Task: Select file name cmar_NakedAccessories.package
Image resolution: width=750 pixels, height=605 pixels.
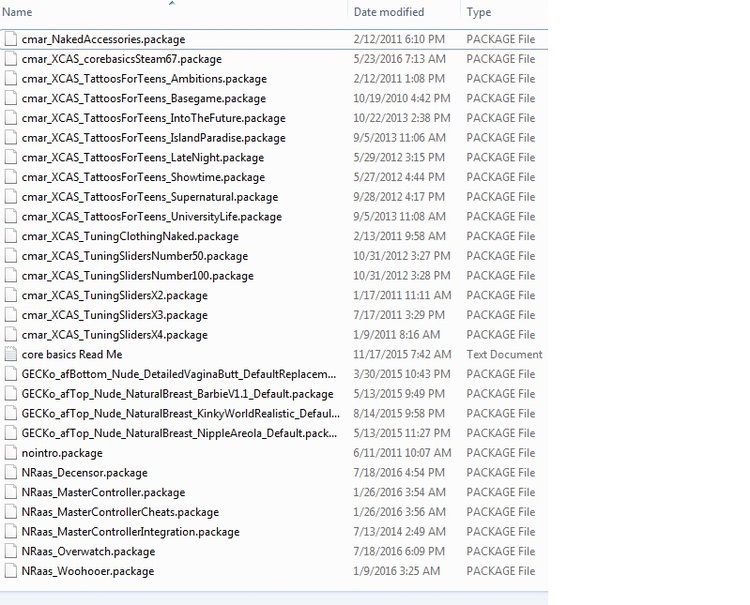Action: (x=103, y=39)
